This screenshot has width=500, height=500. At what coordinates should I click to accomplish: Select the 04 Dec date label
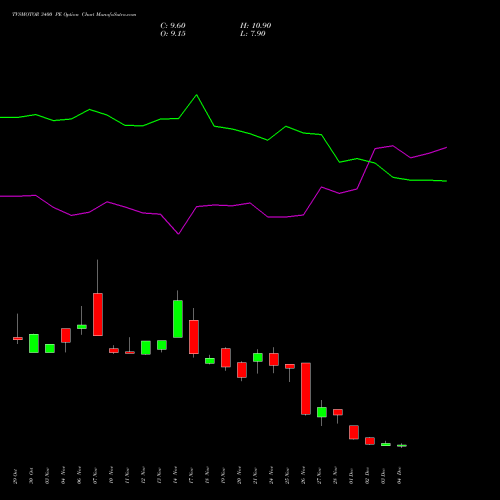[x=399, y=476]
